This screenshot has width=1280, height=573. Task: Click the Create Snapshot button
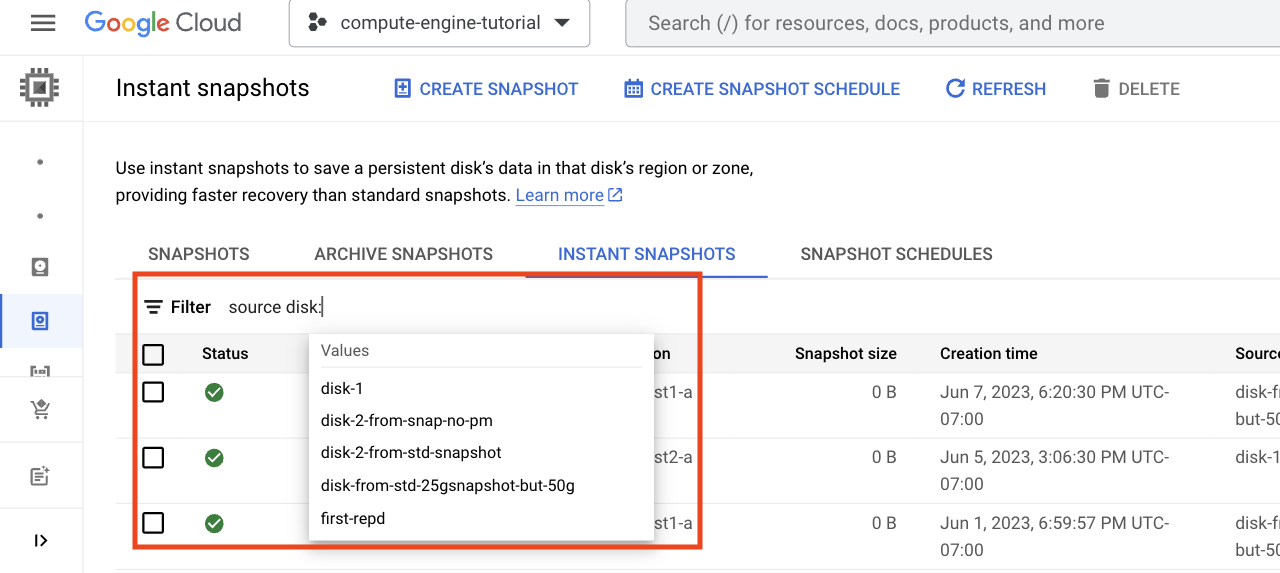[486, 89]
